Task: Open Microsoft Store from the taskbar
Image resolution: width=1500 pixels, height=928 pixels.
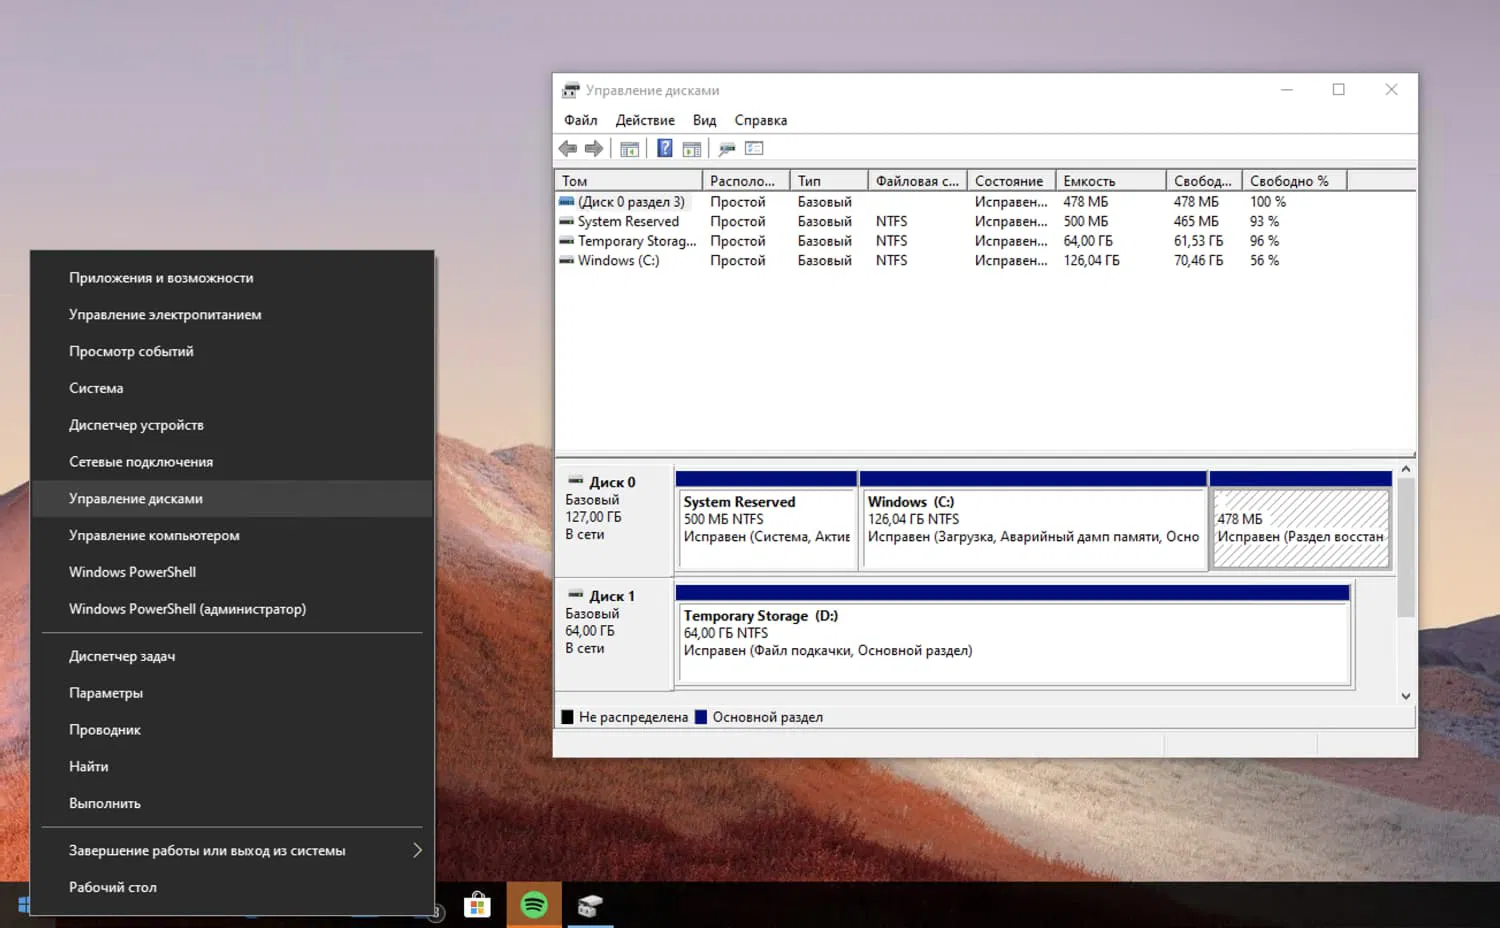Action: (477, 906)
